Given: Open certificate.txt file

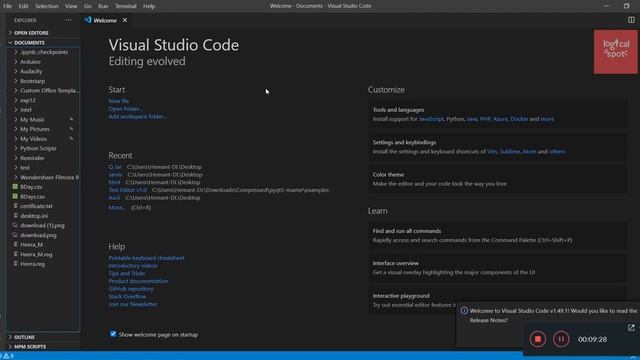Looking at the screenshot, I should pyautogui.click(x=36, y=206).
